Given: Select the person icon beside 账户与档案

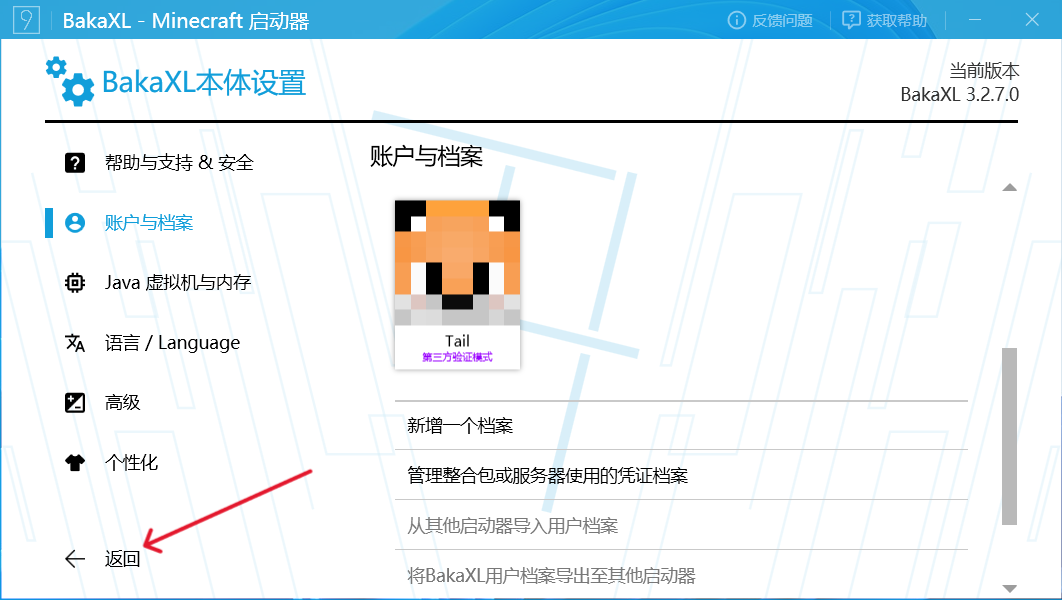Looking at the screenshot, I should point(75,223).
